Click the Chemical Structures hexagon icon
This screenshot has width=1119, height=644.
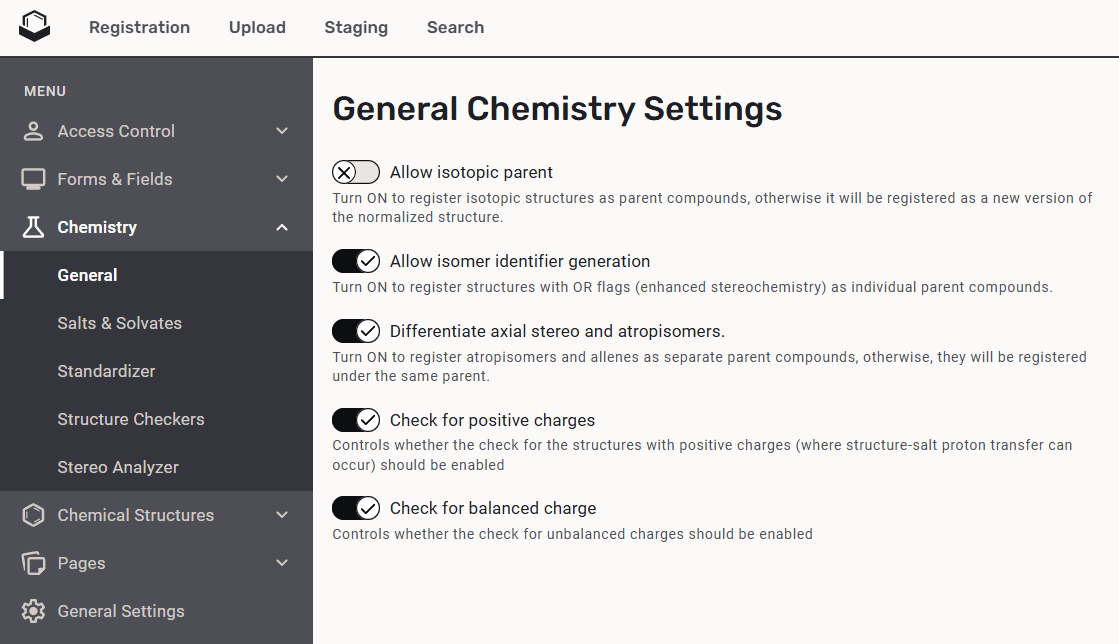(33, 515)
